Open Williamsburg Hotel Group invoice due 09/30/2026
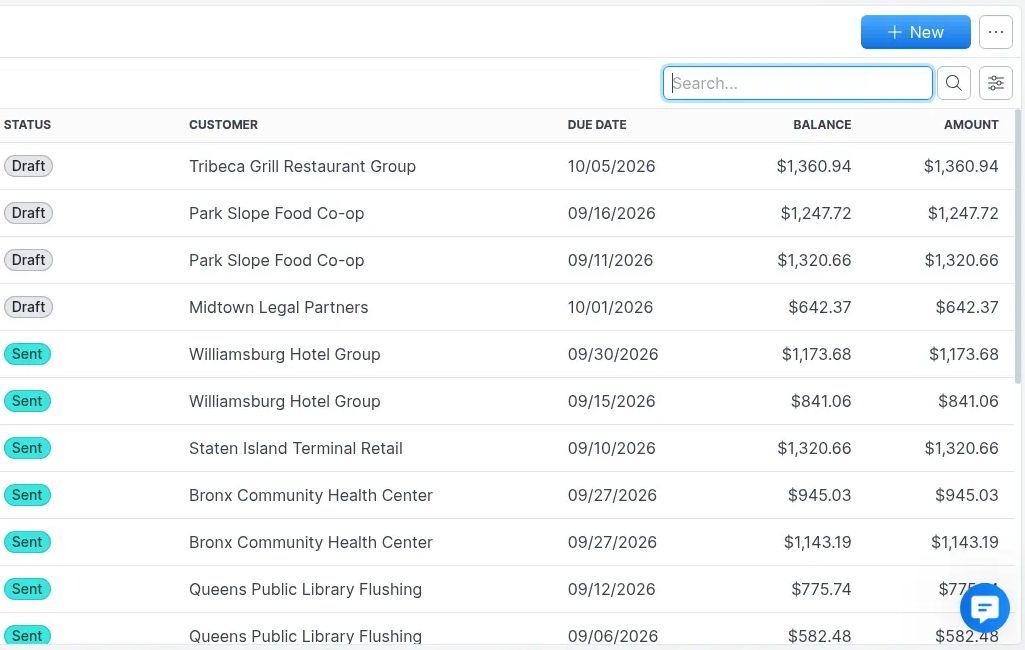The height and width of the screenshot is (650, 1025). (284, 354)
